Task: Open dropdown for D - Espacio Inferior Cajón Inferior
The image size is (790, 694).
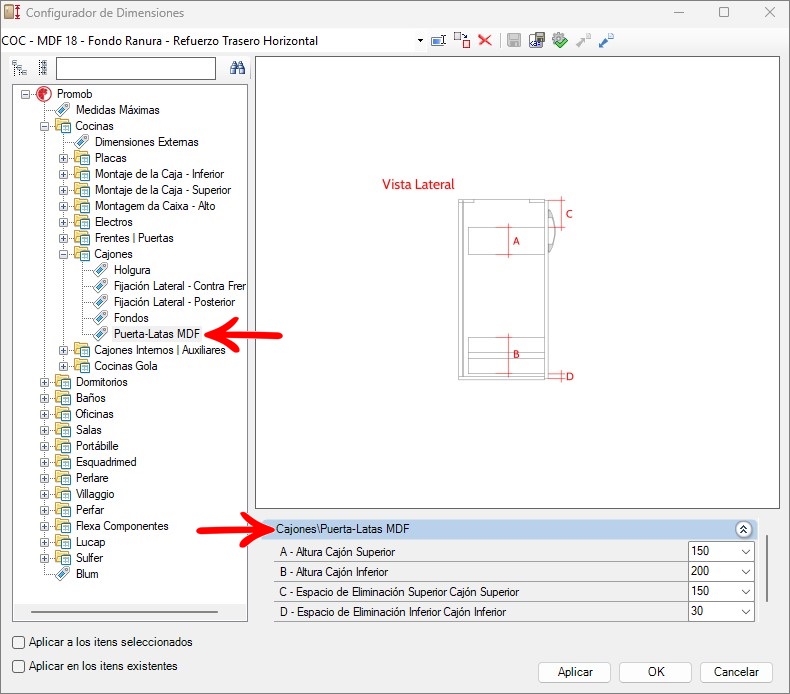Action: point(746,612)
